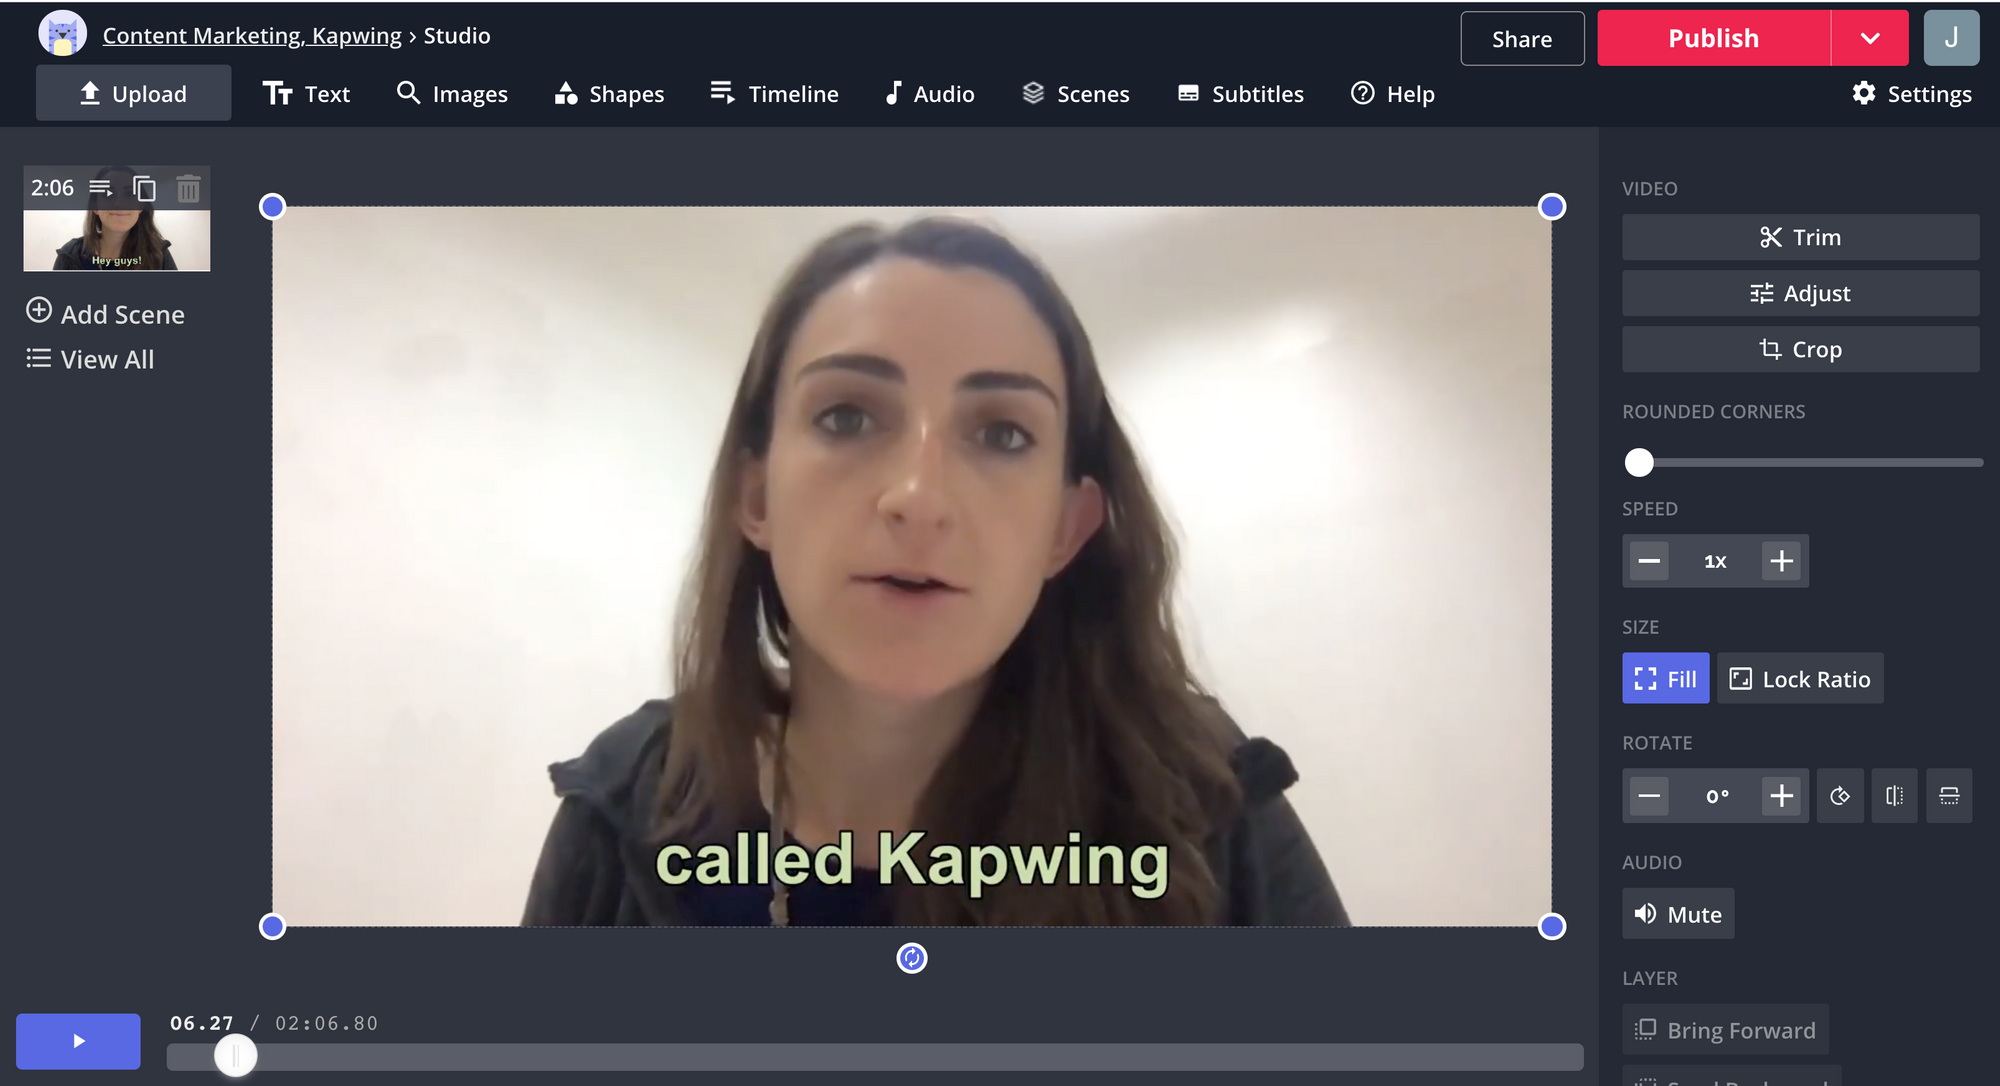
Task: Click the flip vertical icon
Action: tap(1949, 796)
